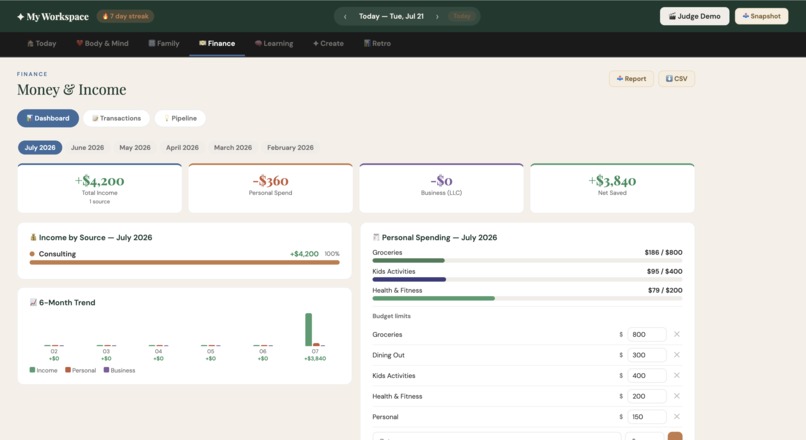
Task: Select the Finance tab
Action: 217,44
